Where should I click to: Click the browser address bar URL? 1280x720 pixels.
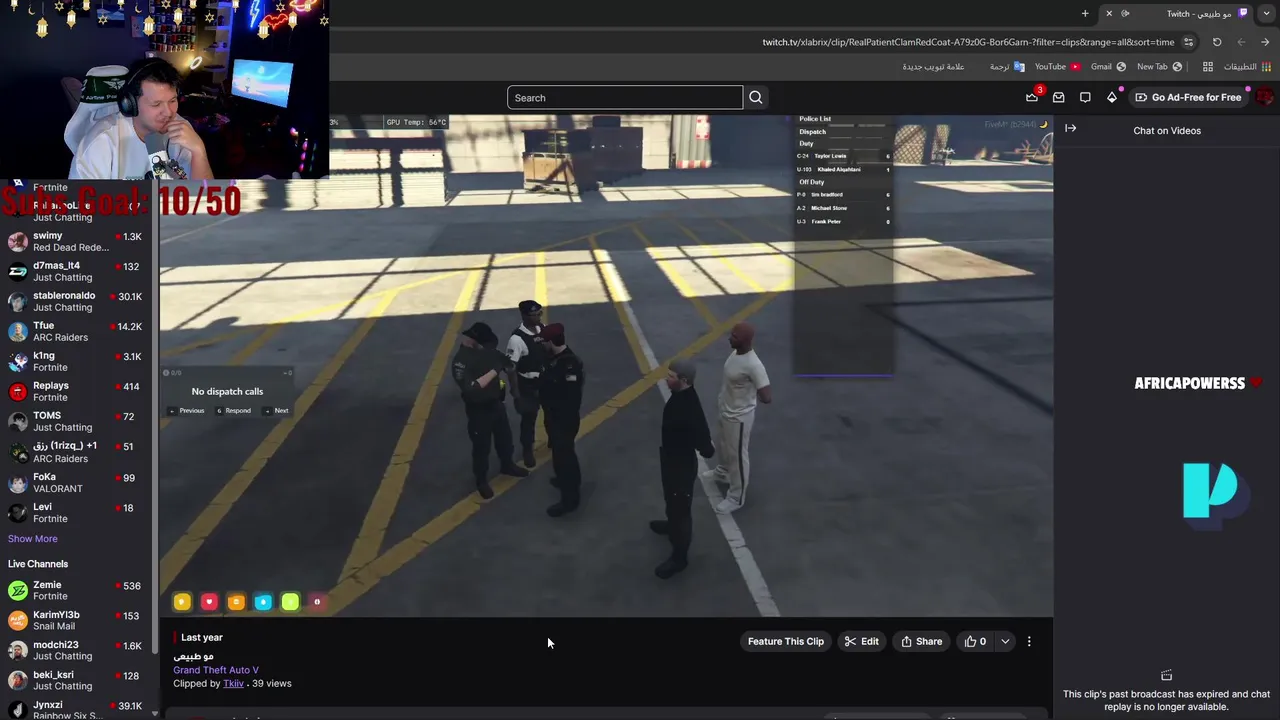pyautogui.click(x=968, y=42)
